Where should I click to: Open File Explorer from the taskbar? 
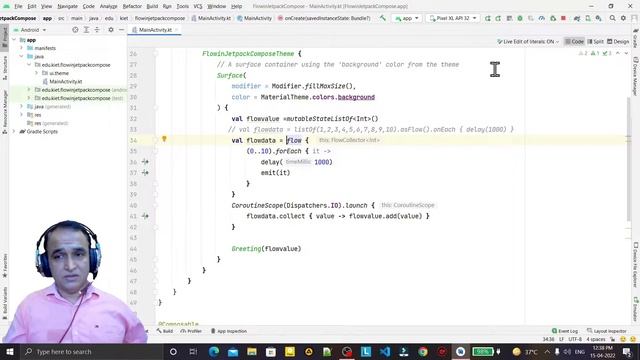point(252,351)
